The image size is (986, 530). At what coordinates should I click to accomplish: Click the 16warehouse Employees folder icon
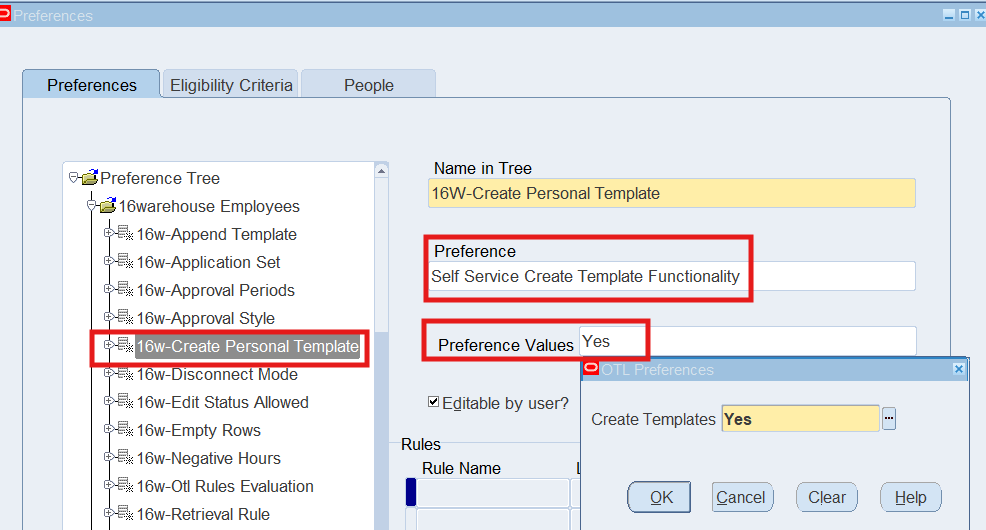pyautogui.click(x=107, y=206)
